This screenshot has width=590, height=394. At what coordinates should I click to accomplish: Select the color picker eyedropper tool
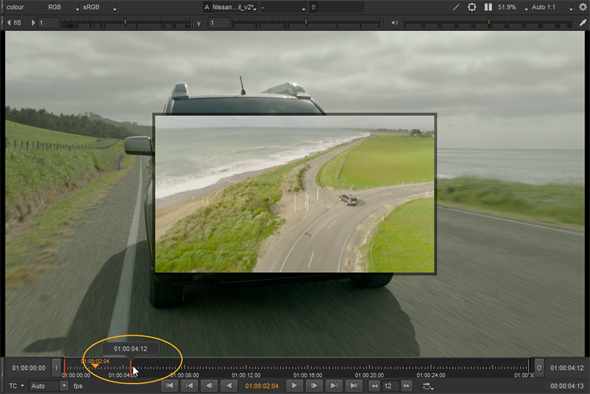point(582,23)
